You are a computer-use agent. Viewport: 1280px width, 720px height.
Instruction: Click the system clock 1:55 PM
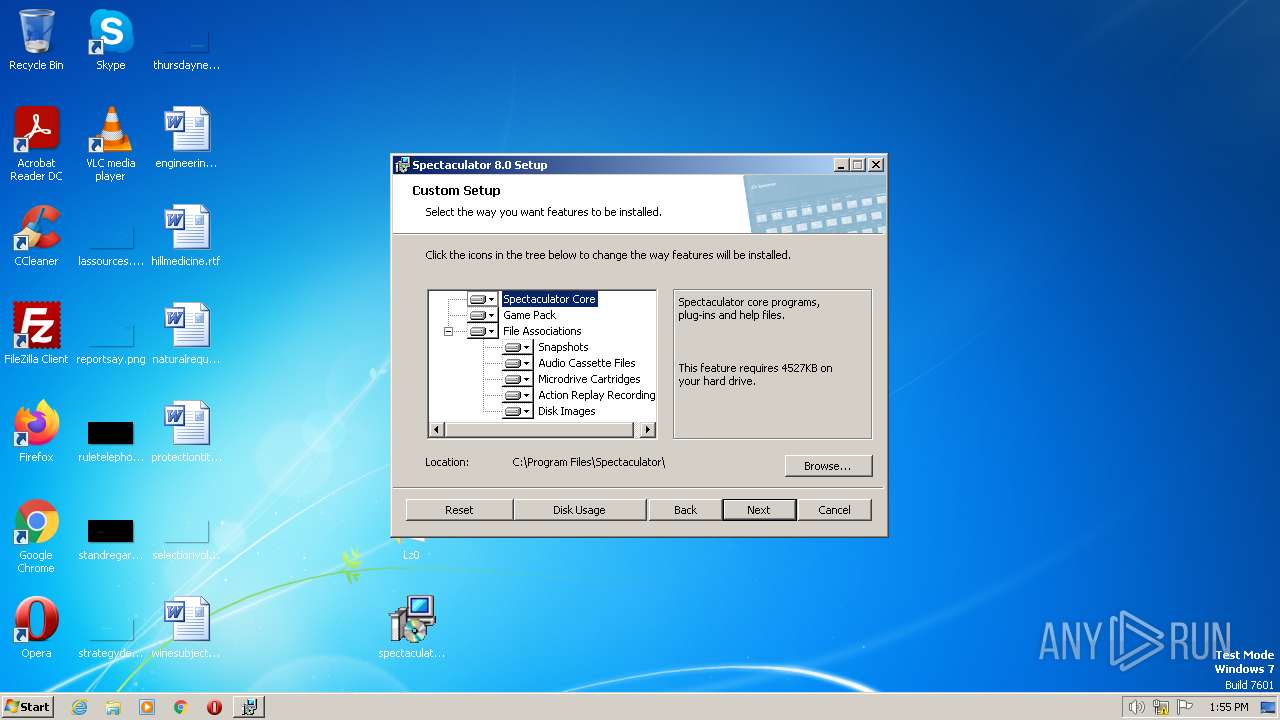click(x=1229, y=707)
